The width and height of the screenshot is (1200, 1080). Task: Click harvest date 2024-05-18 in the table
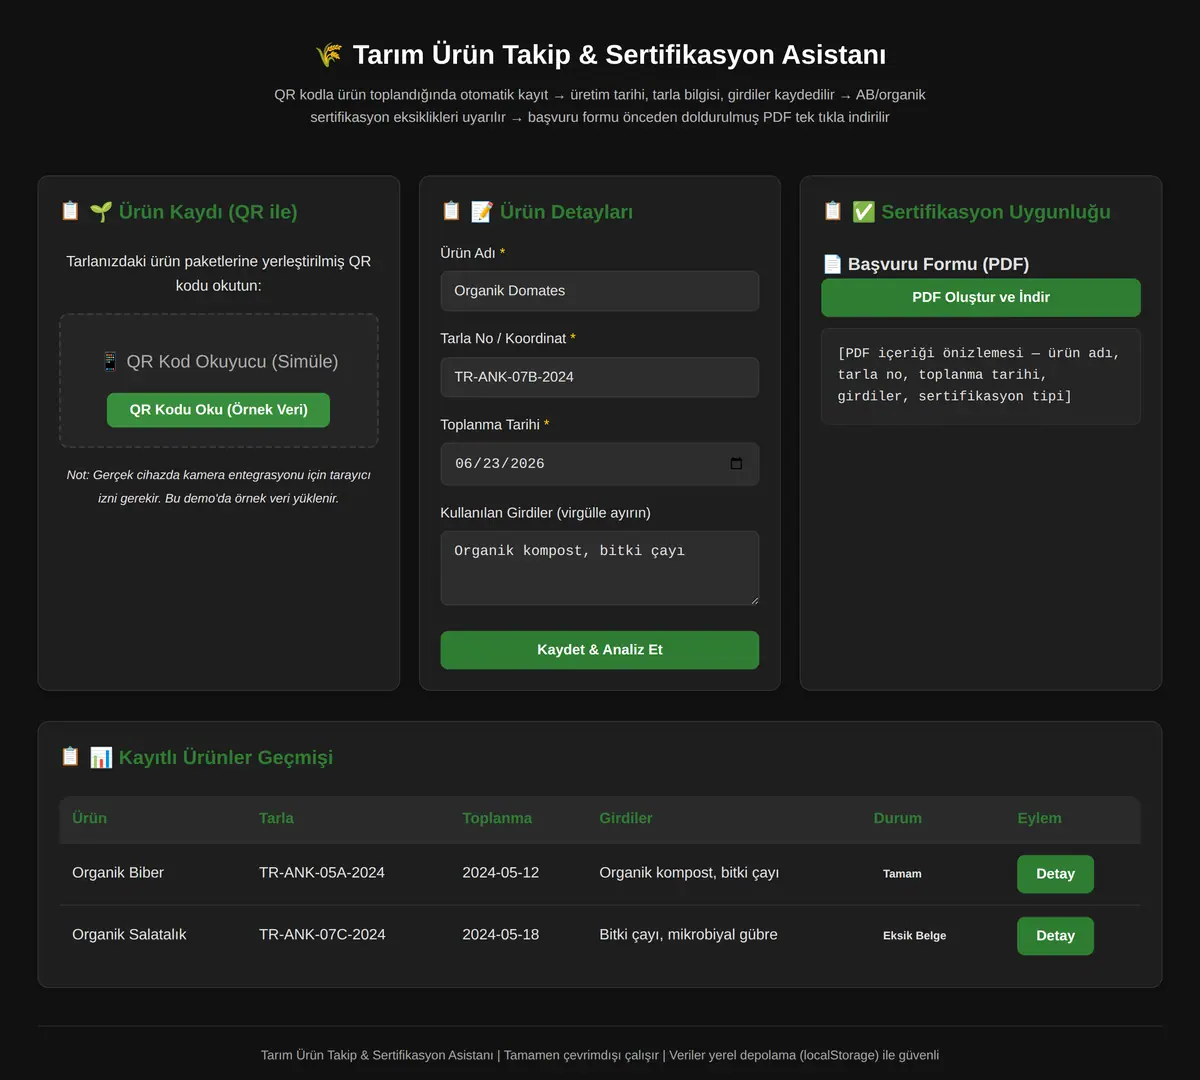500,935
